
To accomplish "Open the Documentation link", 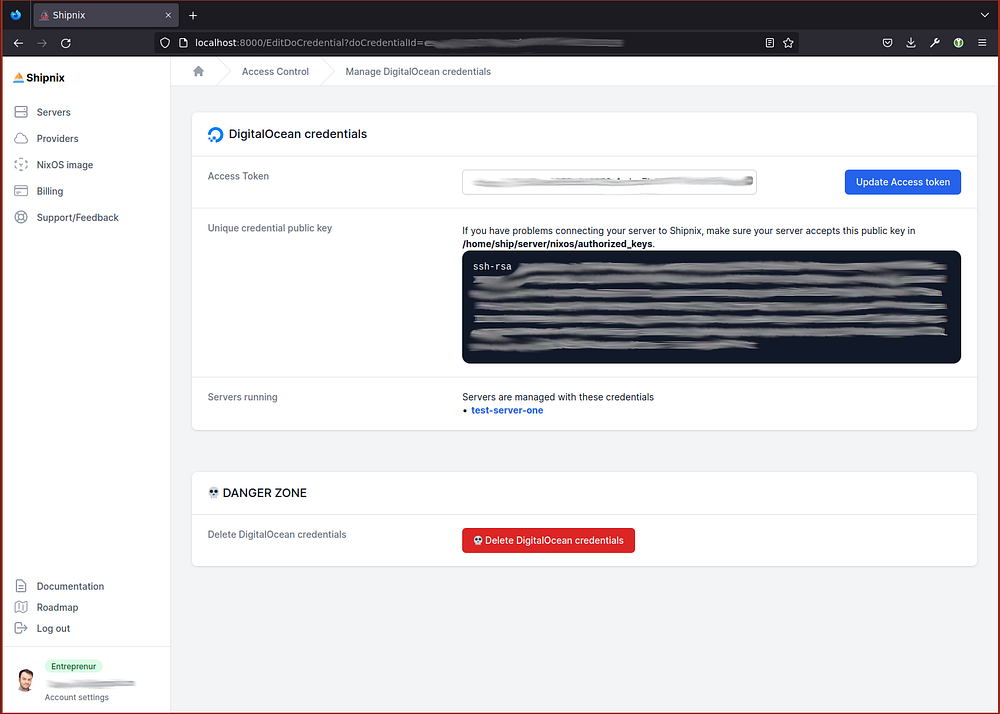I will point(70,586).
